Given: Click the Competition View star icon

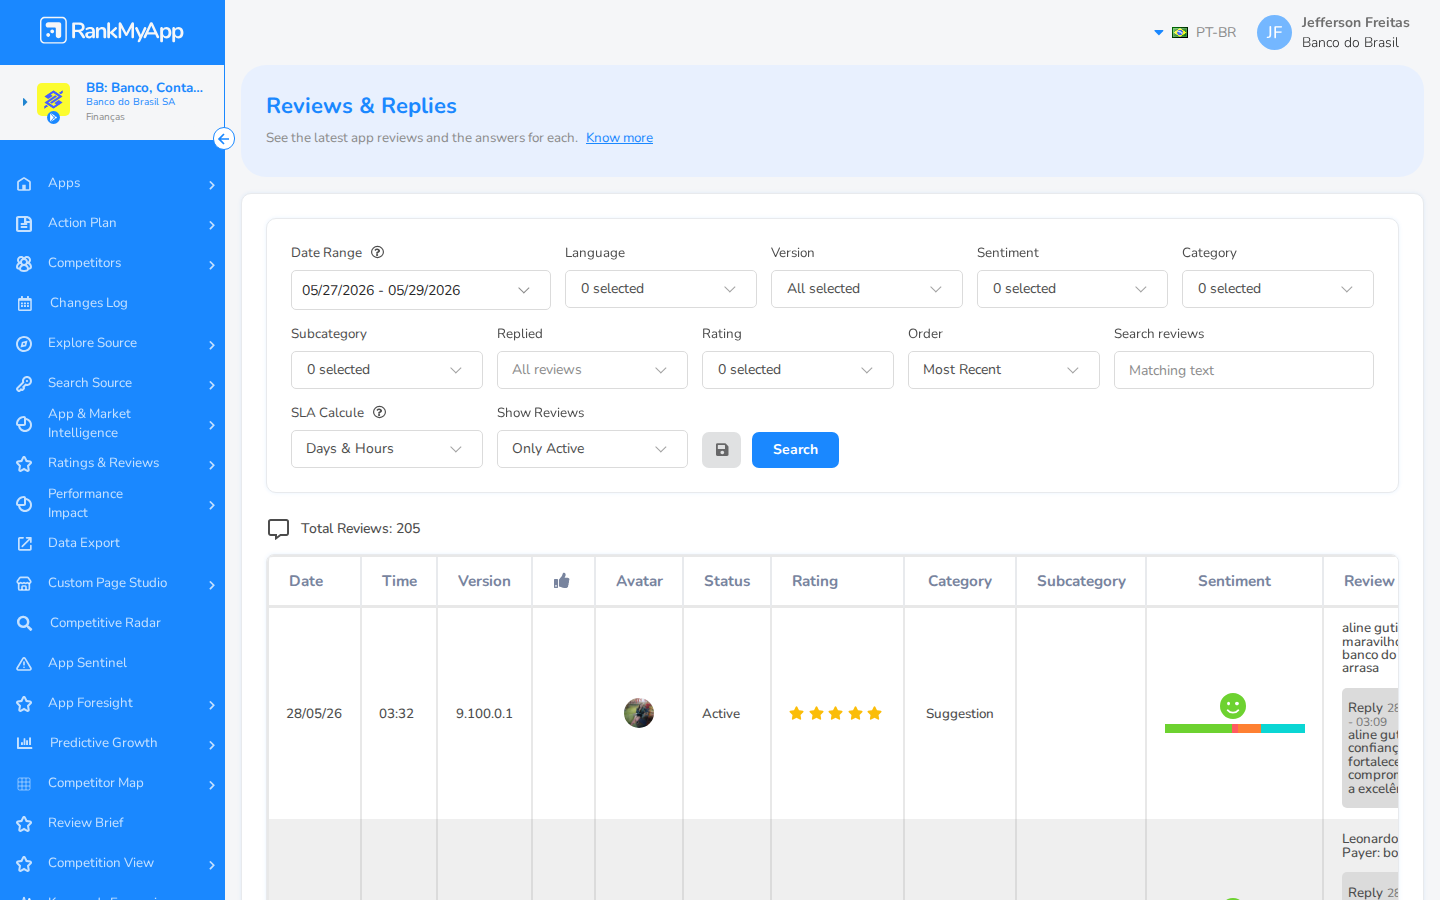Looking at the screenshot, I should (x=24, y=864).
